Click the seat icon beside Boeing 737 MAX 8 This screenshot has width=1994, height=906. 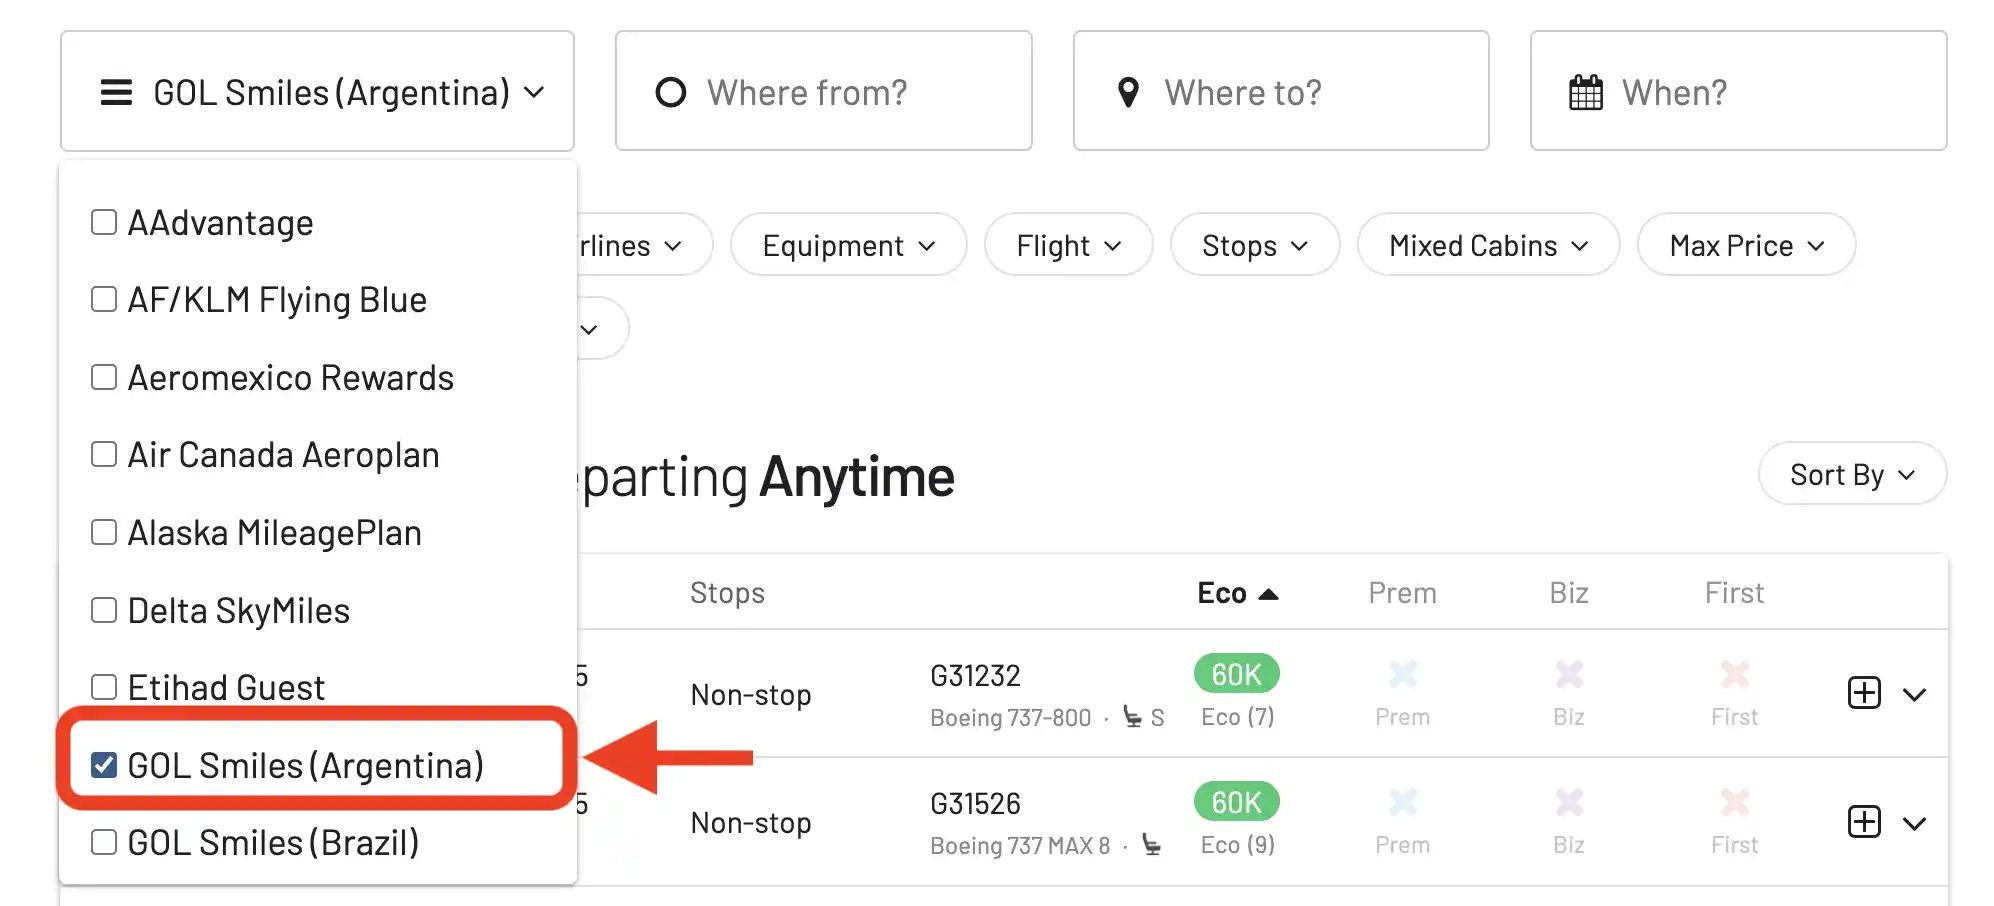1152,846
